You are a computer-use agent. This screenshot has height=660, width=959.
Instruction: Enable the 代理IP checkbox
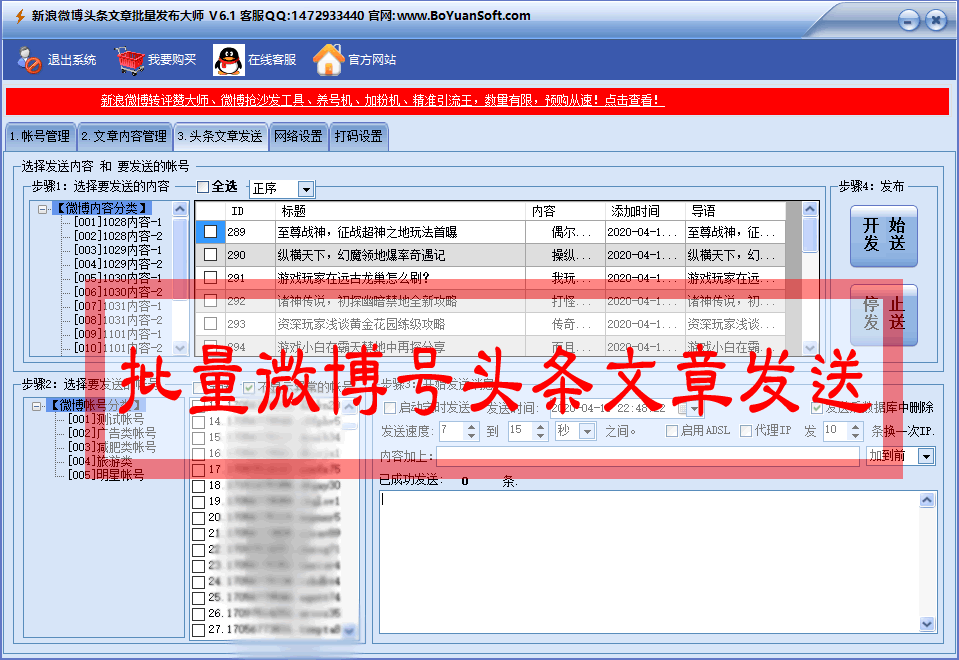coord(746,431)
